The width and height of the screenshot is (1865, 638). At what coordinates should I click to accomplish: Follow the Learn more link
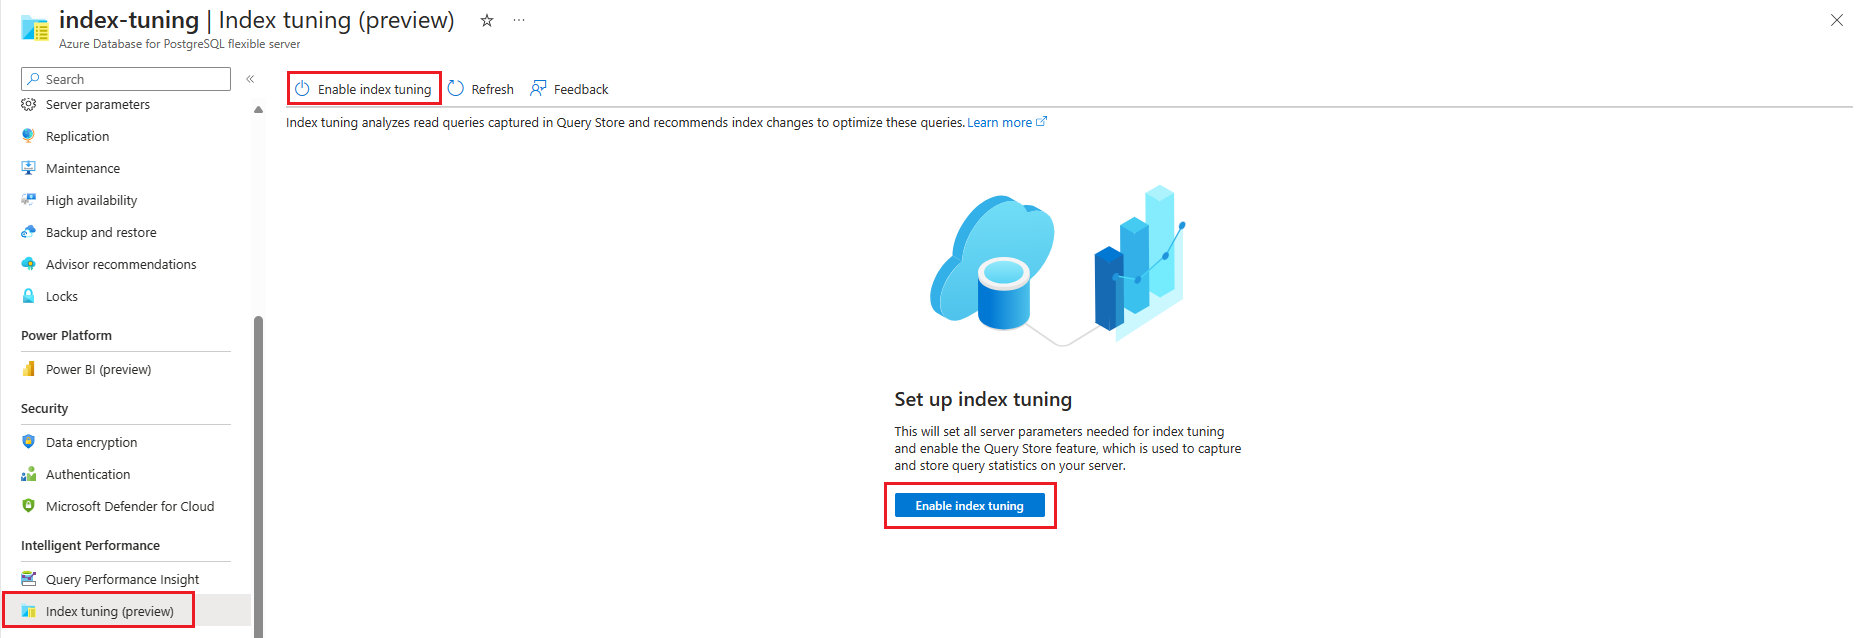(1007, 122)
